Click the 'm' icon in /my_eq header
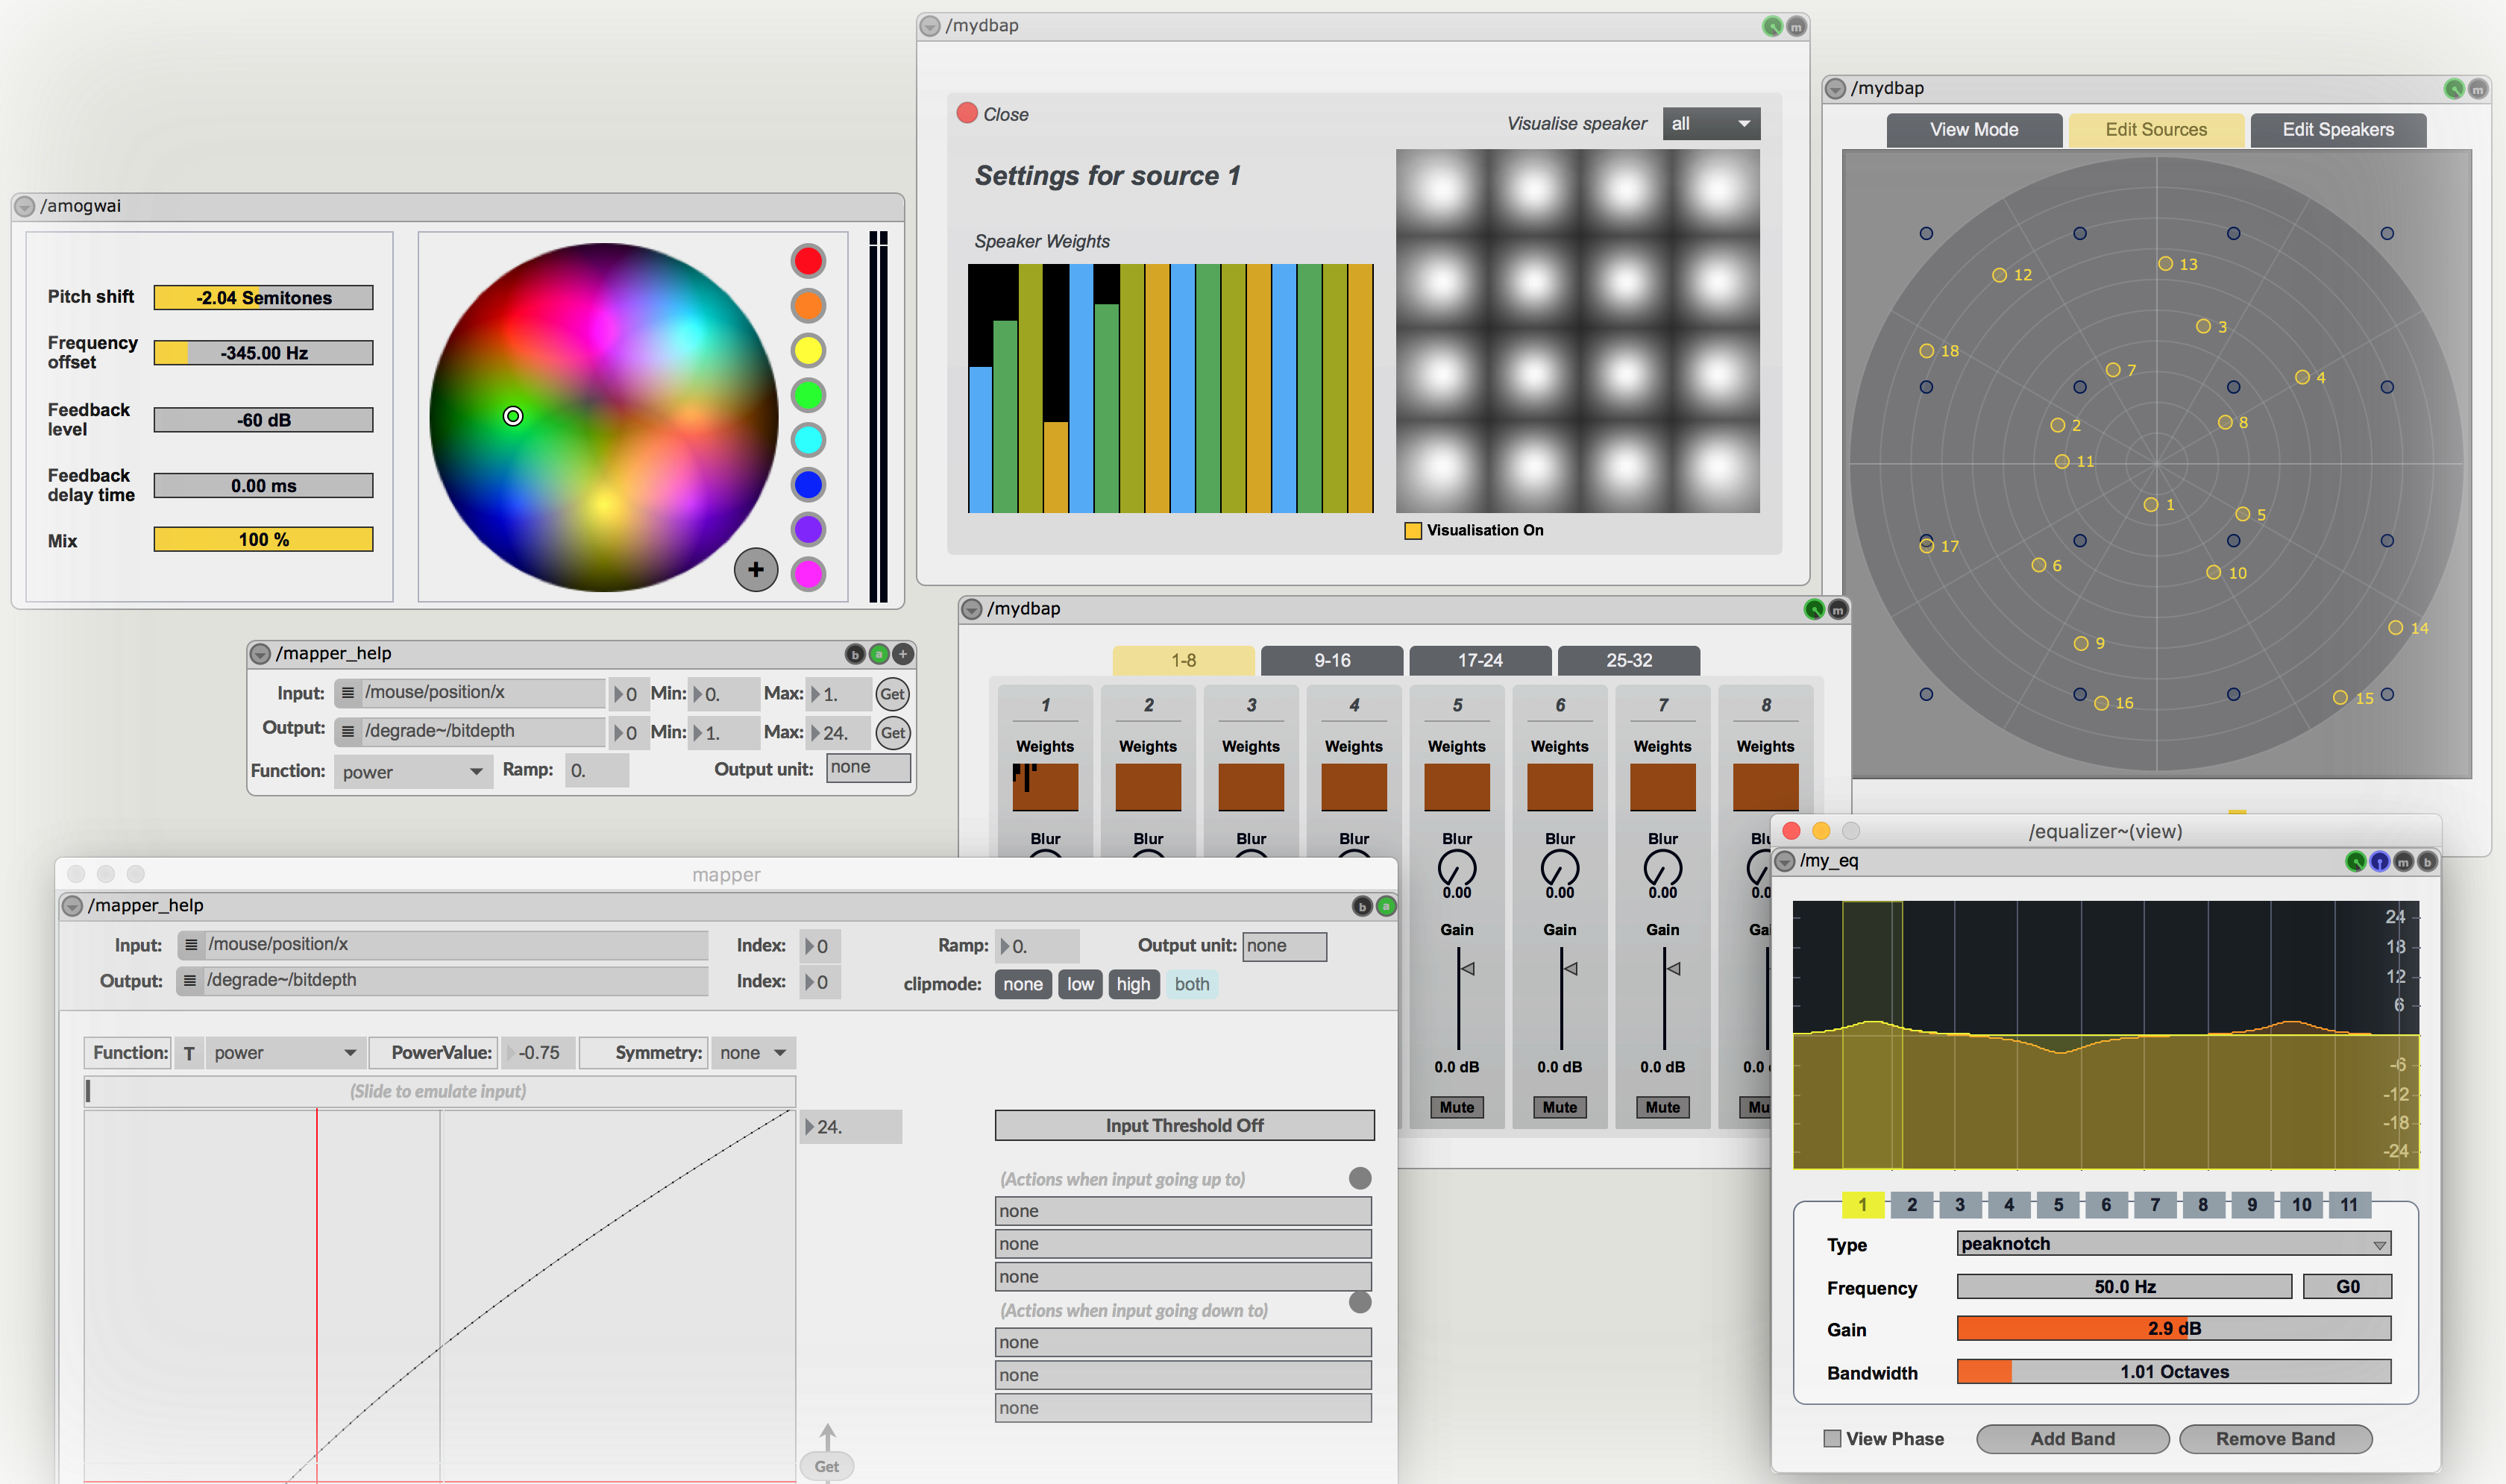2506x1484 pixels. pyautogui.click(x=2403, y=862)
